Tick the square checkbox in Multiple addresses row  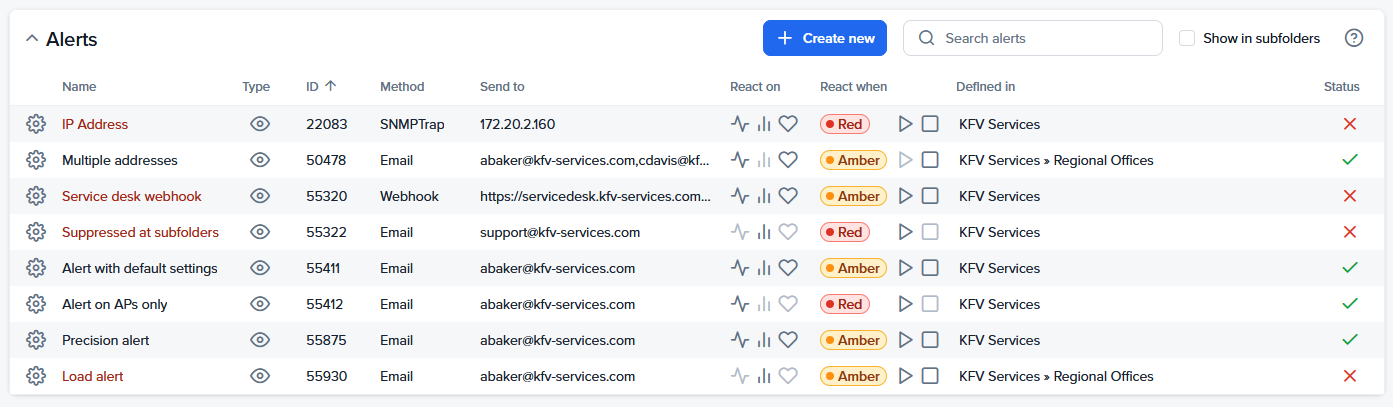[930, 160]
